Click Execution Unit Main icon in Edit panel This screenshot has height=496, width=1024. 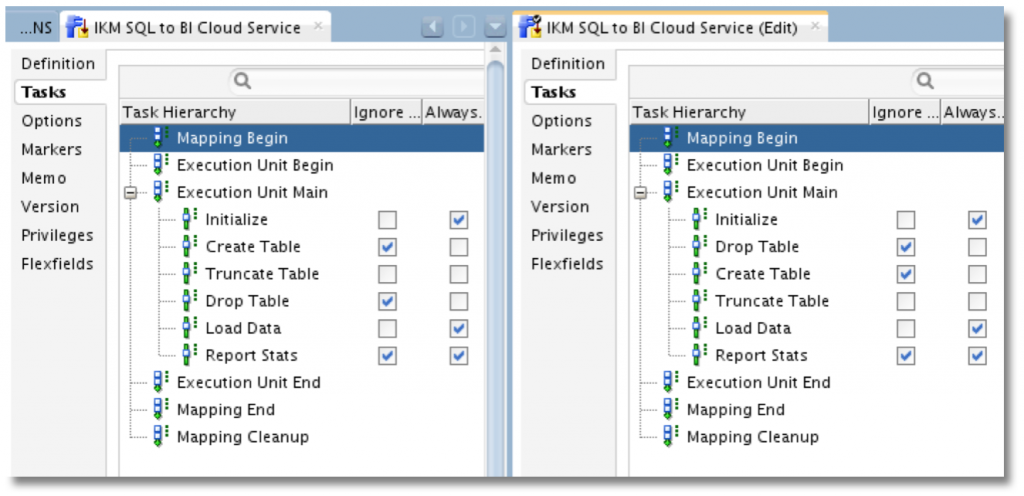pyautogui.click(x=670, y=192)
